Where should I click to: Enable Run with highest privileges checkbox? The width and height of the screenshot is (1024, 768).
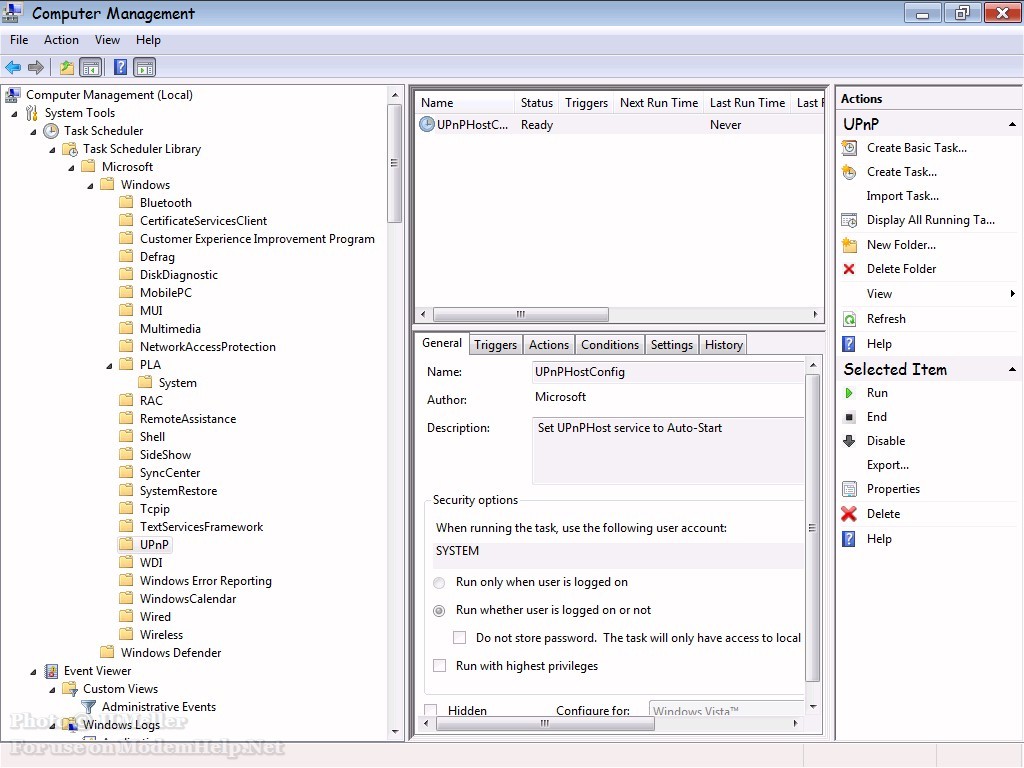tap(440, 665)
